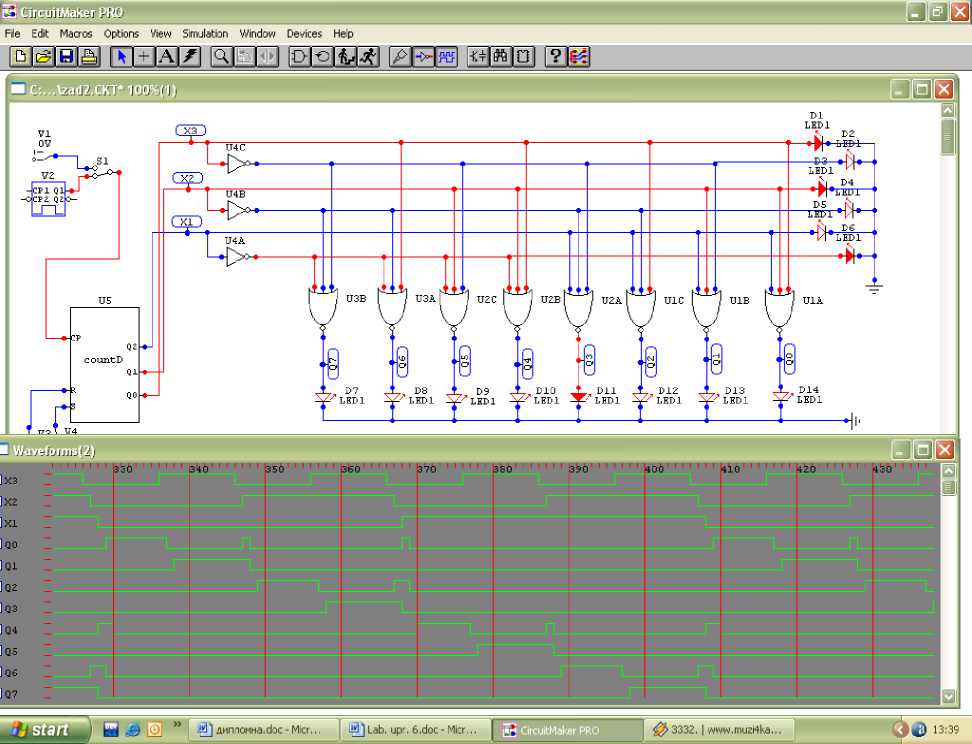This screenshot has height=744, width=972.
Task: Expand hidden system tray icons arrow
Action: tap(899, 729)
